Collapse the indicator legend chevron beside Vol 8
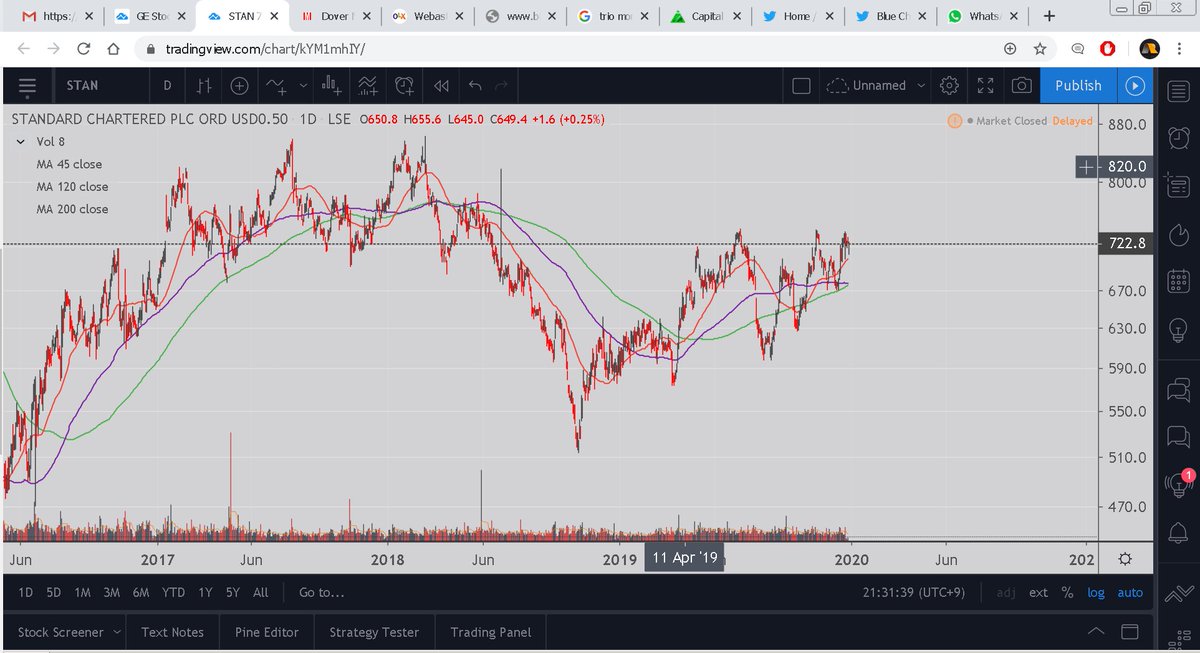Image resolution: width=1200 pixels, height=653 pixels. (20, 142)
